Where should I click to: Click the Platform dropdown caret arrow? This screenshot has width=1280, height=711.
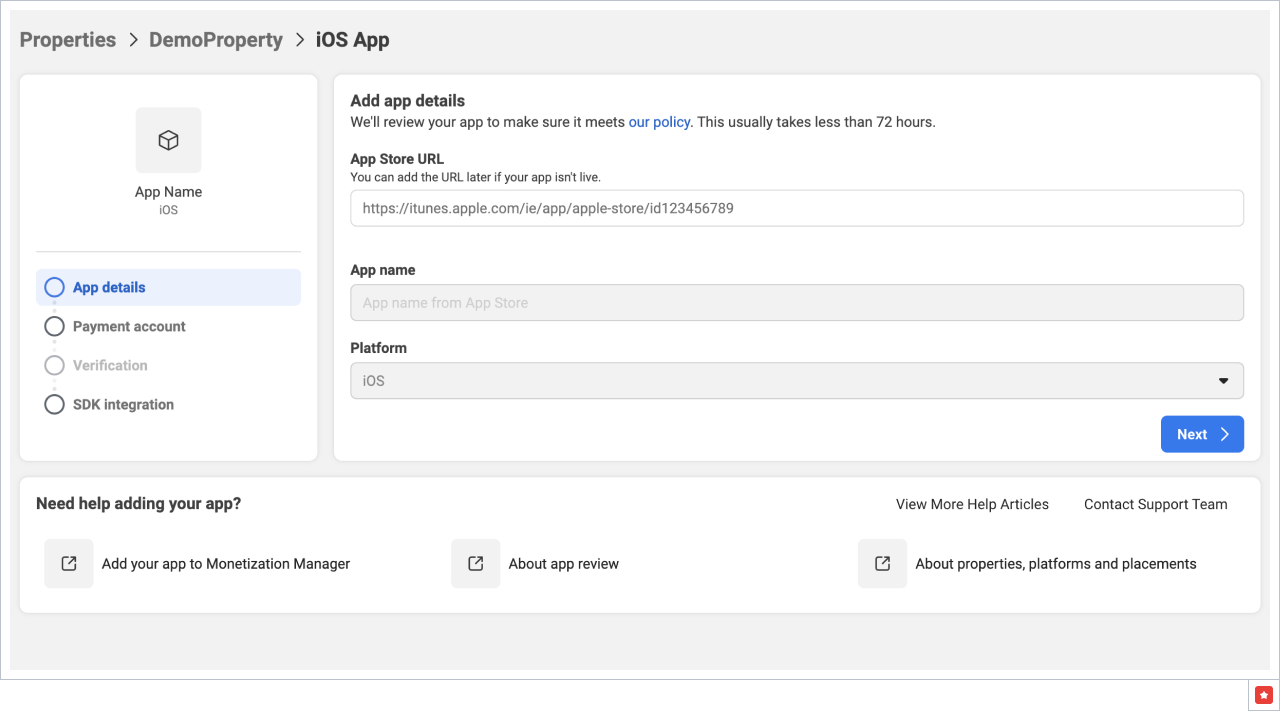point(1223,381)
